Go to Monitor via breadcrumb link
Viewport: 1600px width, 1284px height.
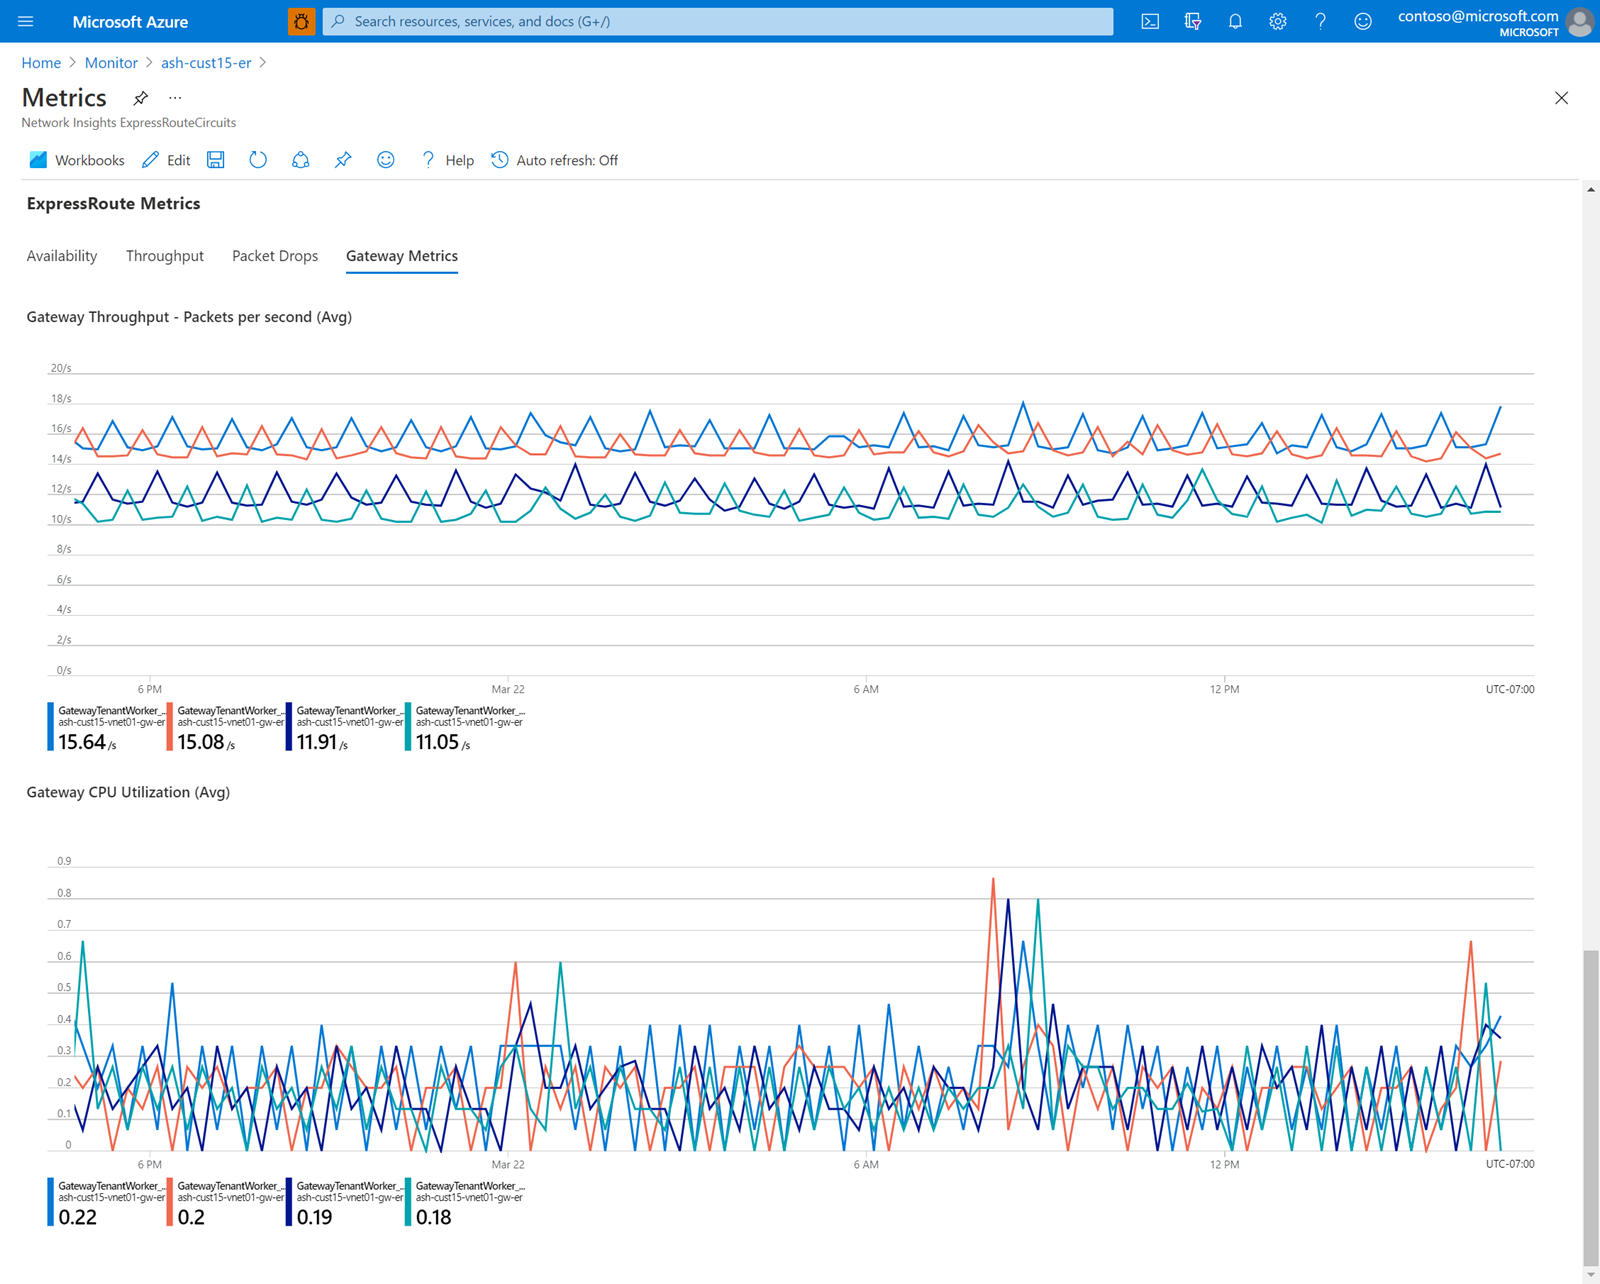[111, 63]
